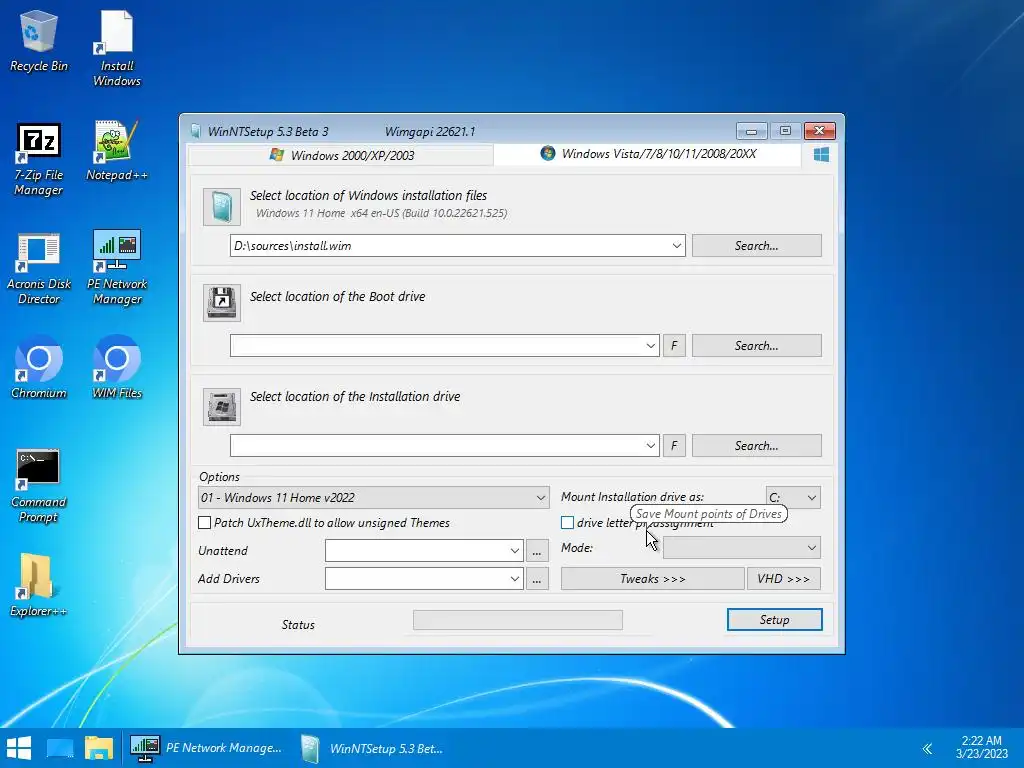Screen dimensions: 1024x768
Task: Switch to PE Network Manager taskbar item
Action: (206, 748)
